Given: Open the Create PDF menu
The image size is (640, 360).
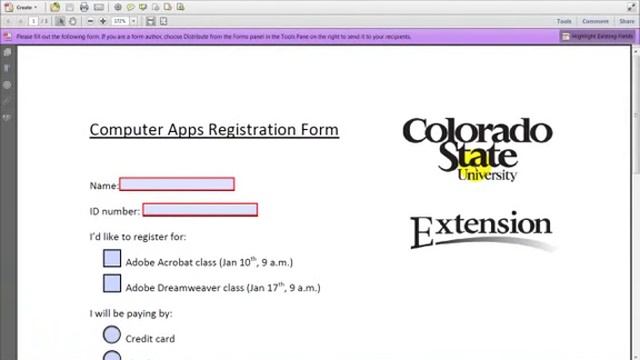Looking at the screenshot, I should tap(20, 7).
